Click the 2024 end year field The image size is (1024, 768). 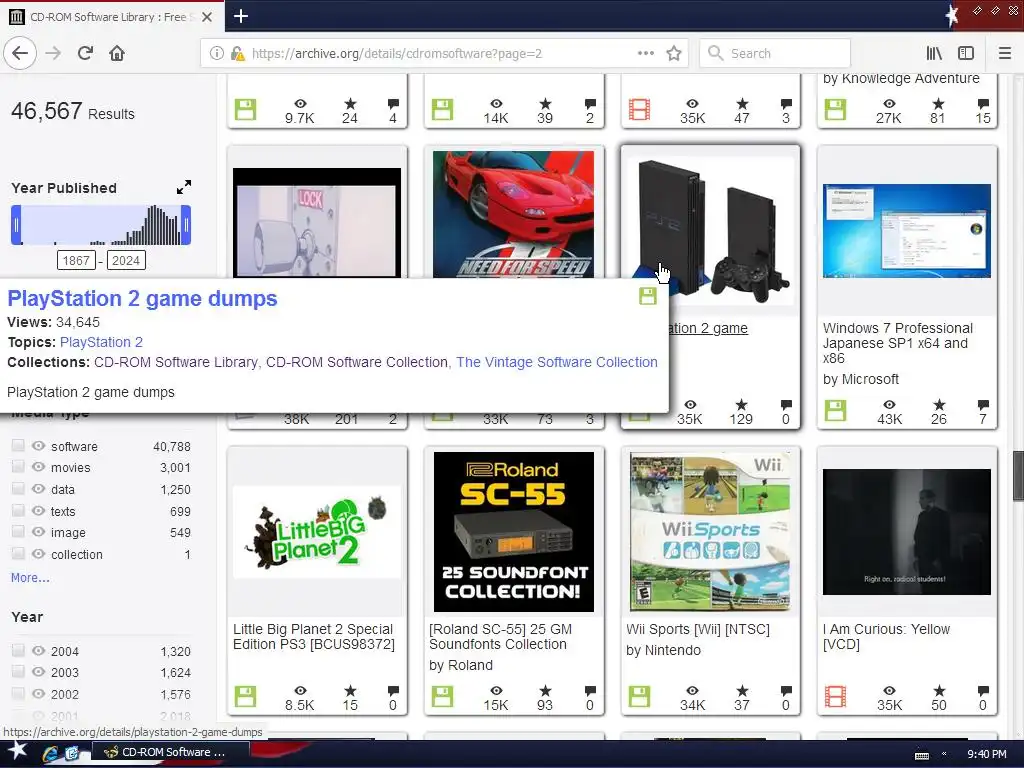point(126,261)
